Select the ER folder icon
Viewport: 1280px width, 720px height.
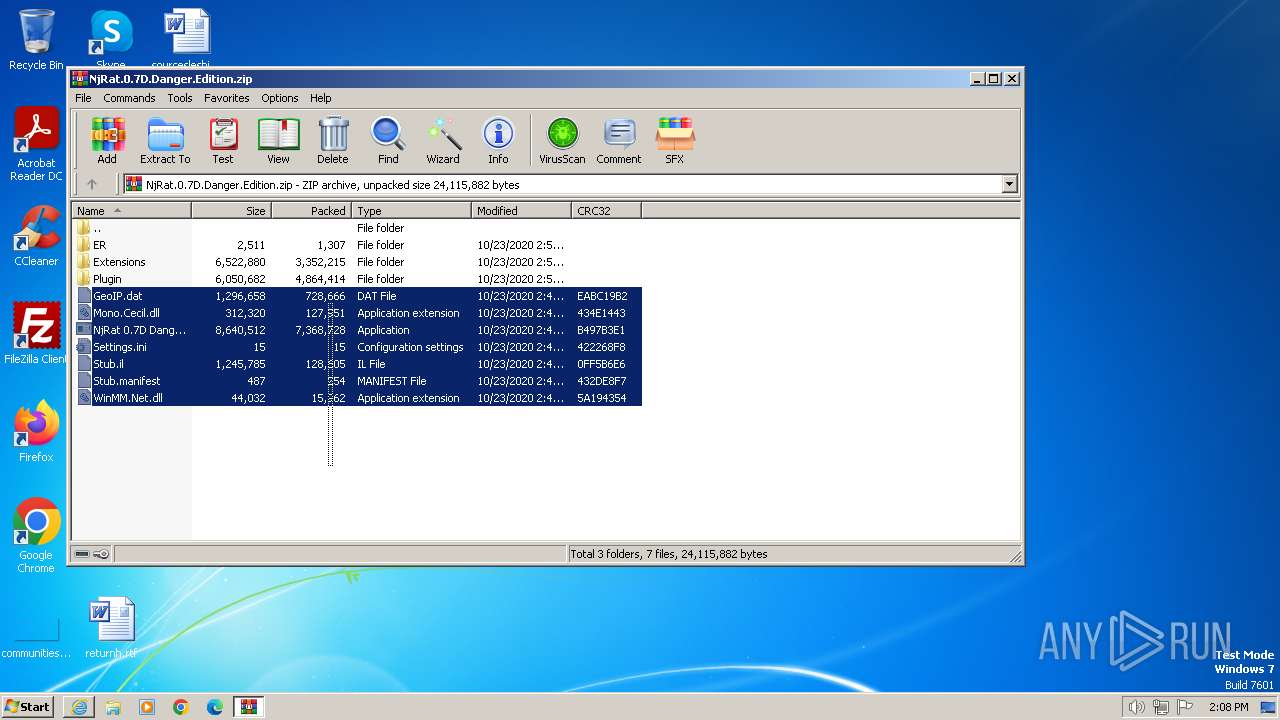coord(84,245)
